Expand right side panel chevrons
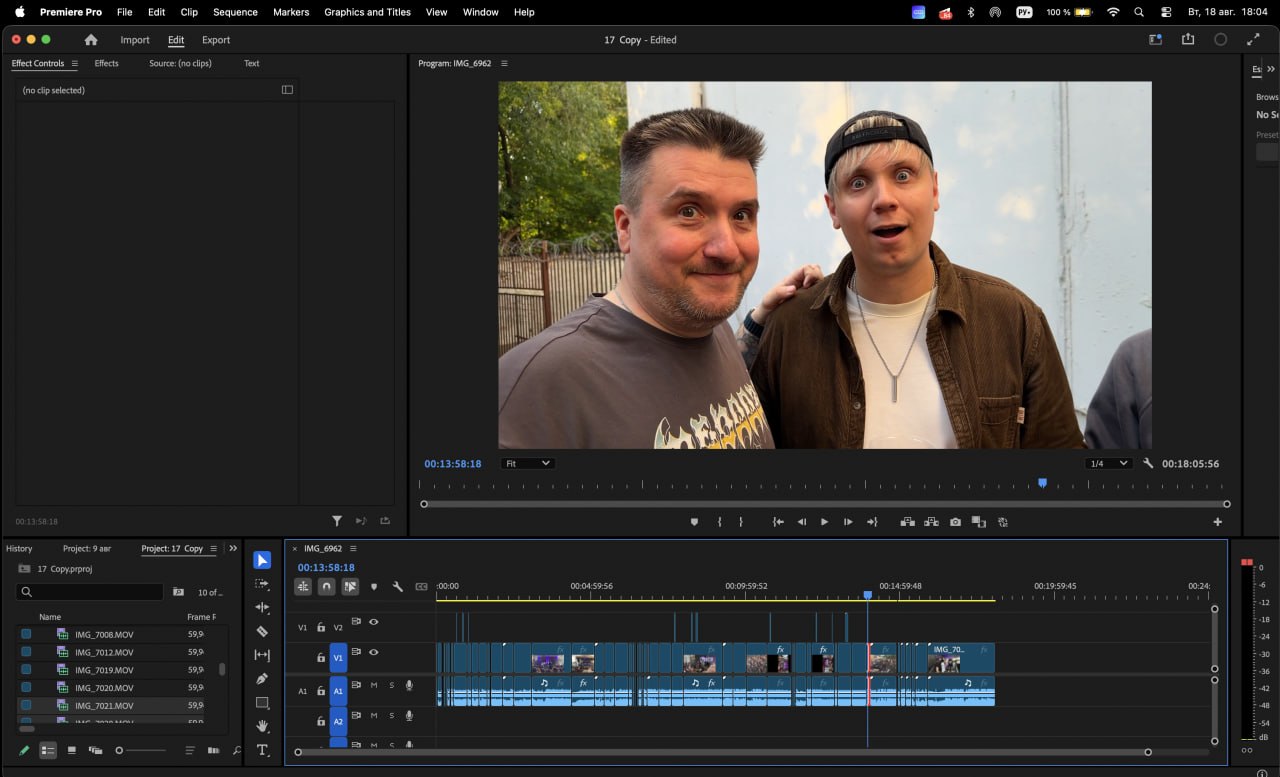 [1271, 69]
